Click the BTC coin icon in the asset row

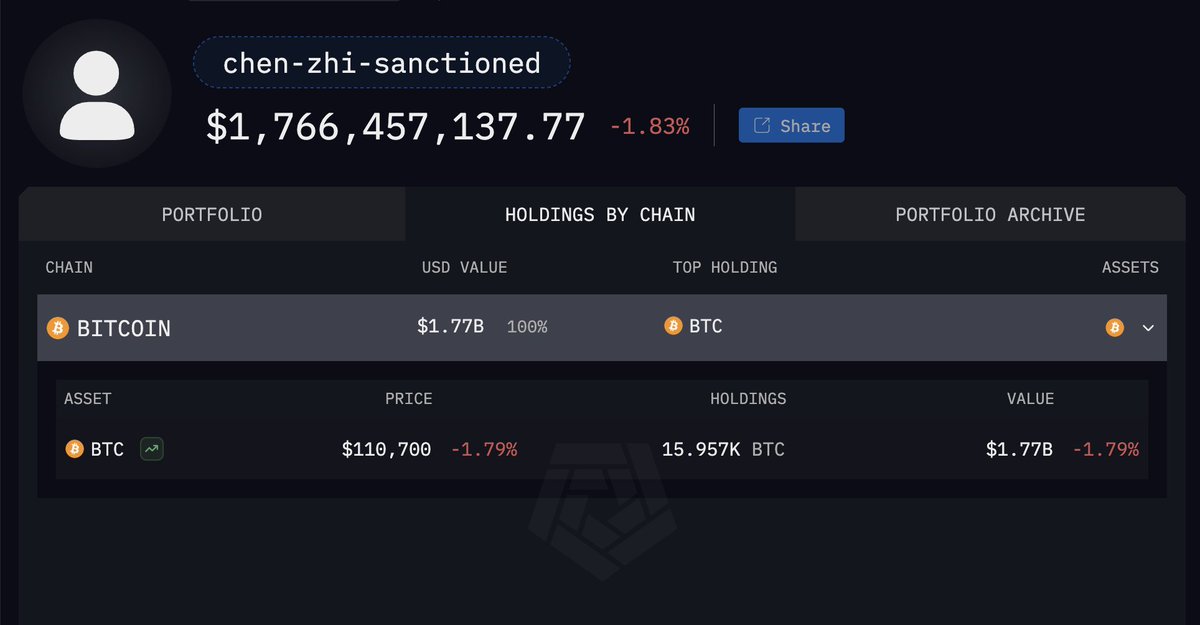pyautogui.click(x=74, y=449)
